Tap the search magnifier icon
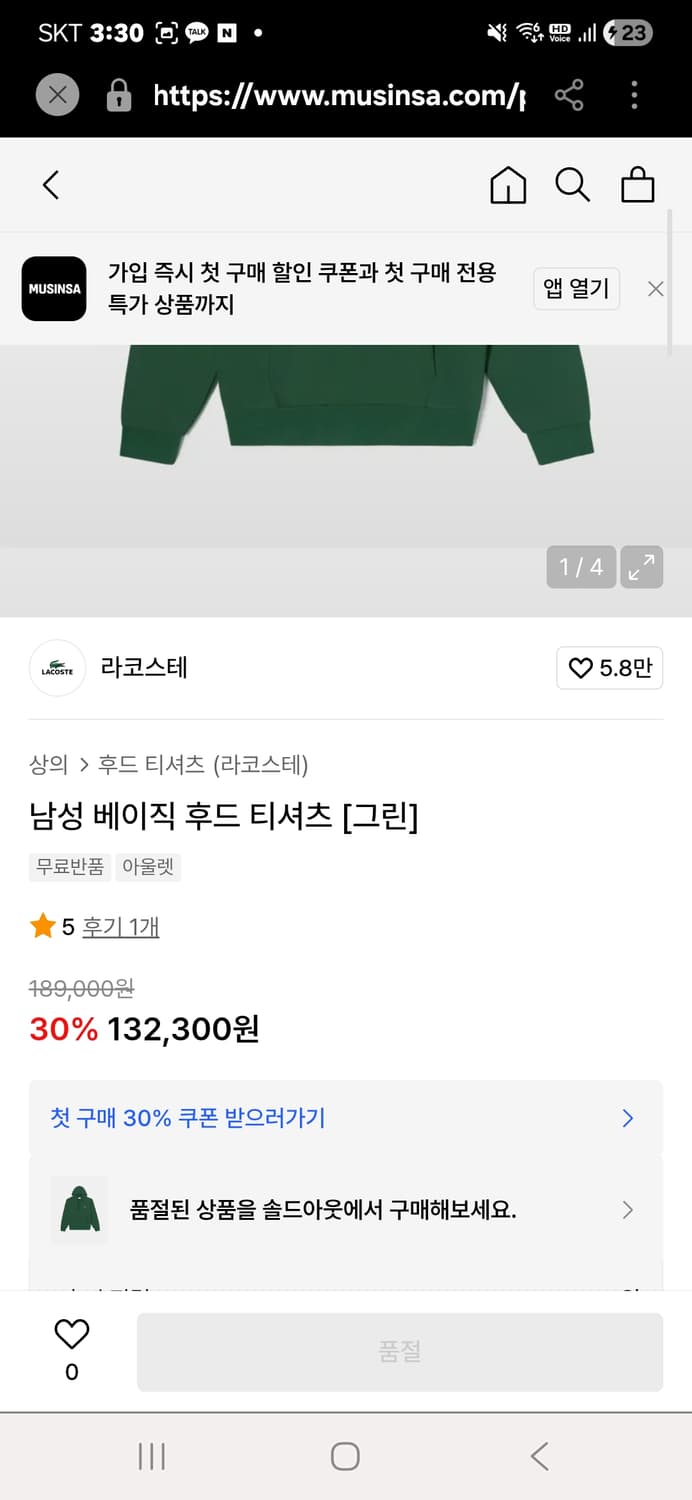 tap(572, 185)
